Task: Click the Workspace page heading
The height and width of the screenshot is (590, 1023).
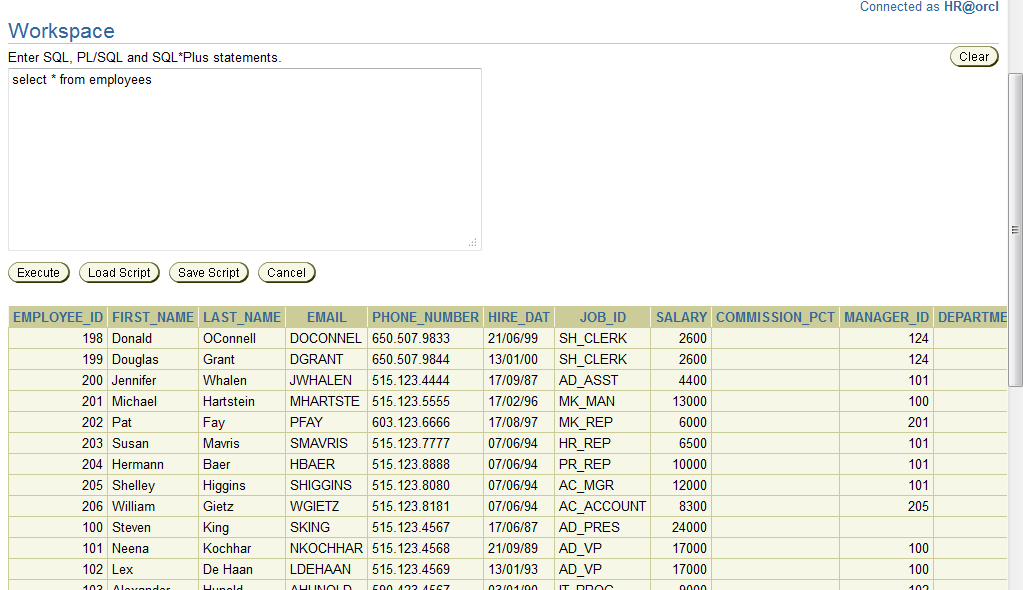Action: [61, 31]
